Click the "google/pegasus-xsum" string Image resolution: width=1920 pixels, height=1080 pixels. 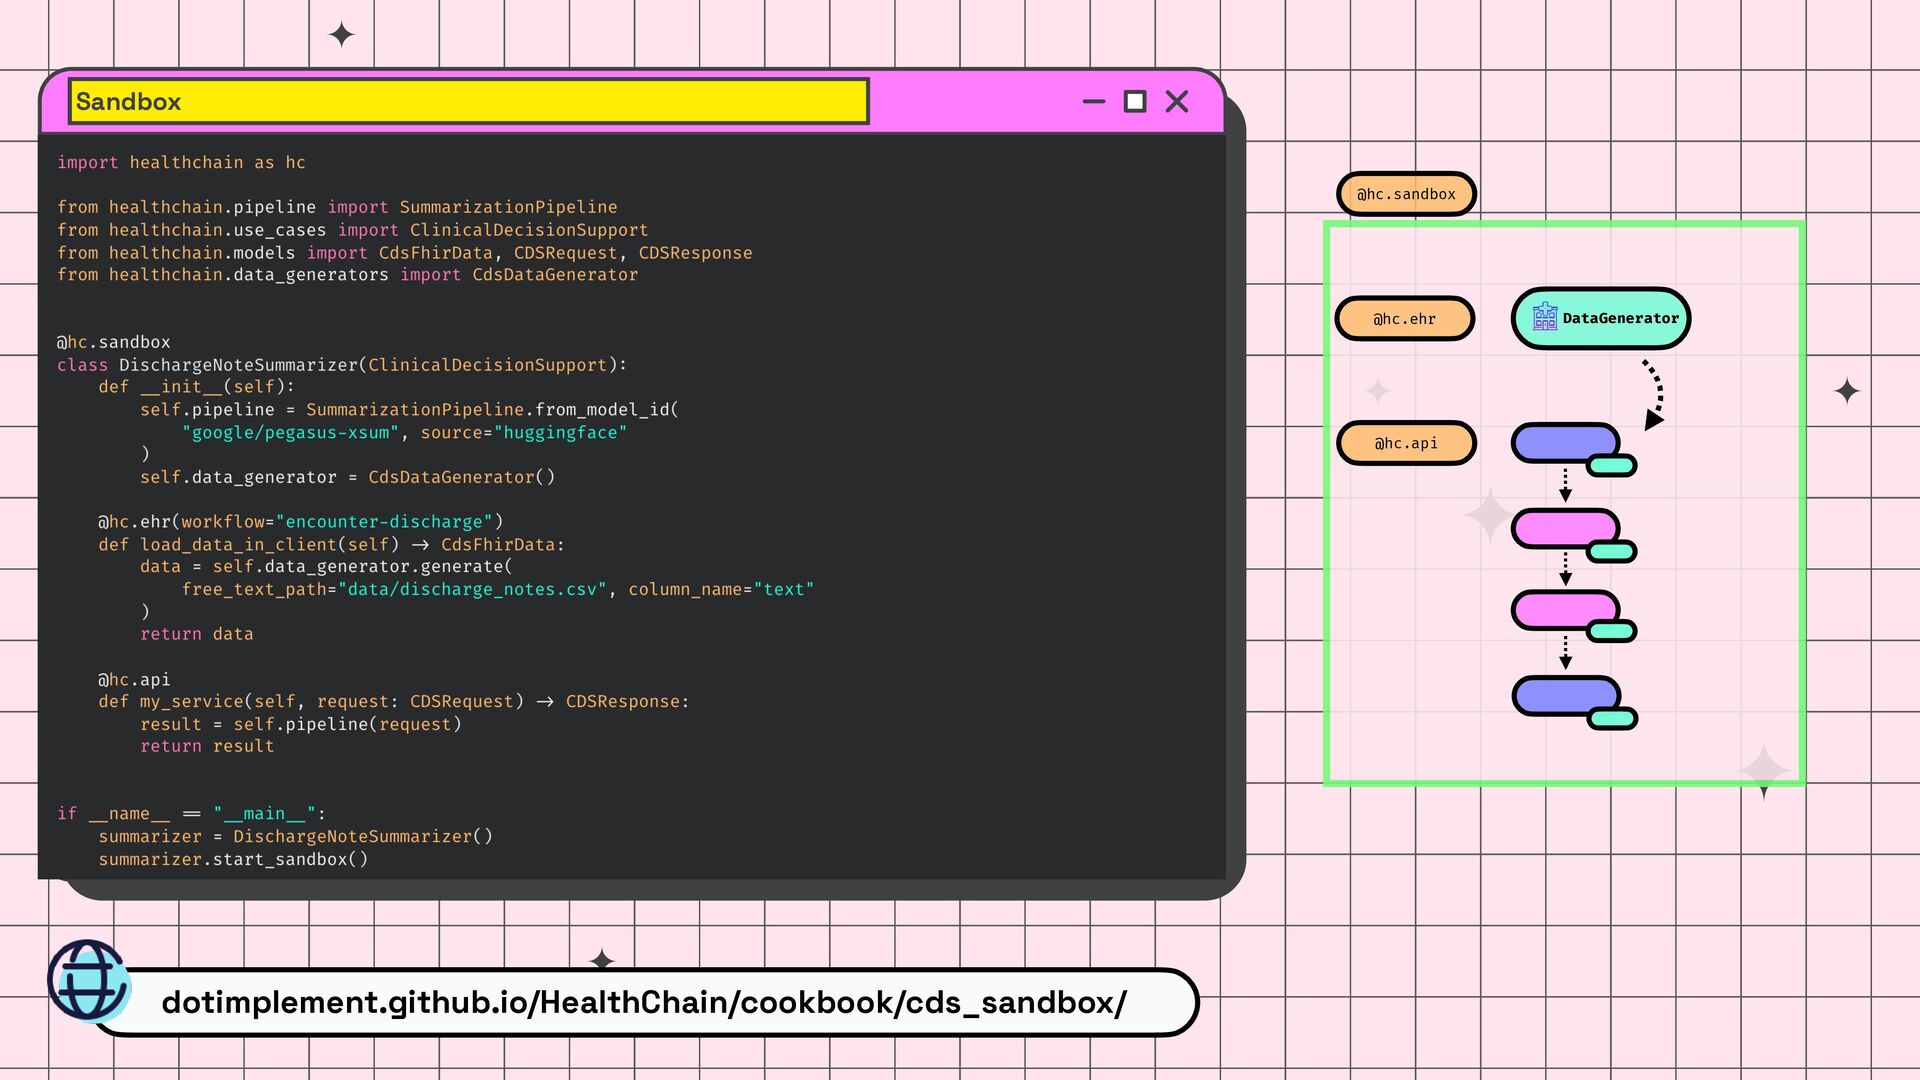point(290,433)
